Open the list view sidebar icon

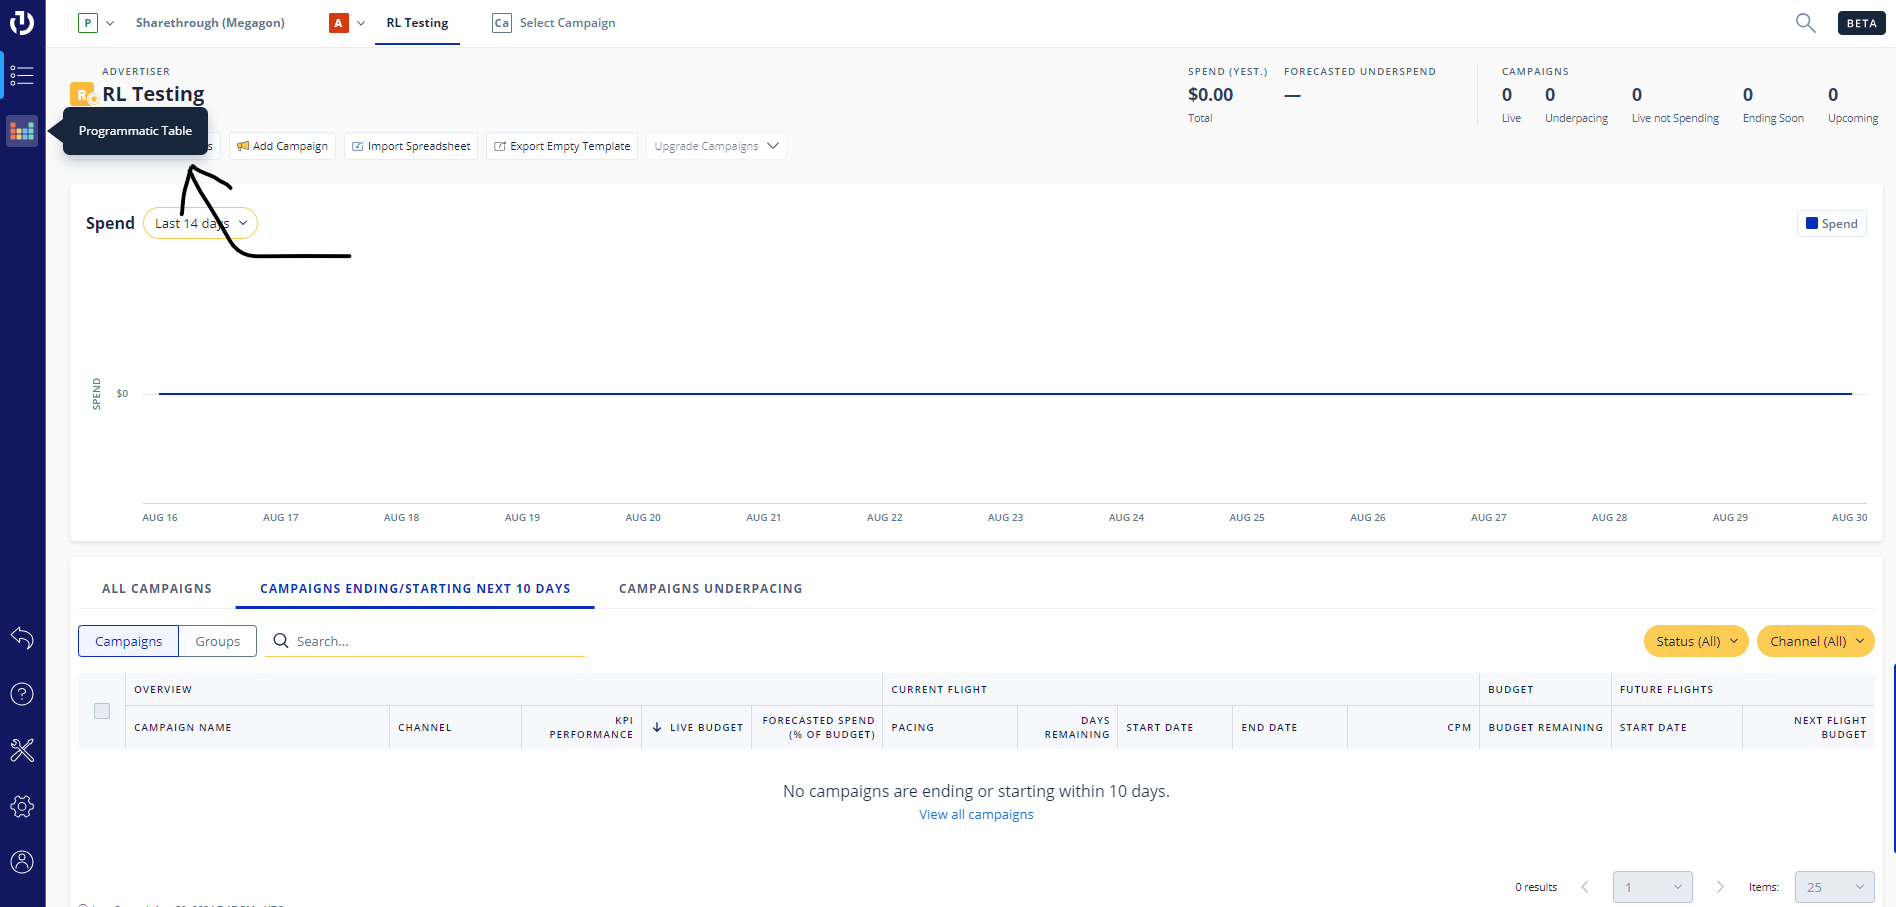tap(22, 75)
